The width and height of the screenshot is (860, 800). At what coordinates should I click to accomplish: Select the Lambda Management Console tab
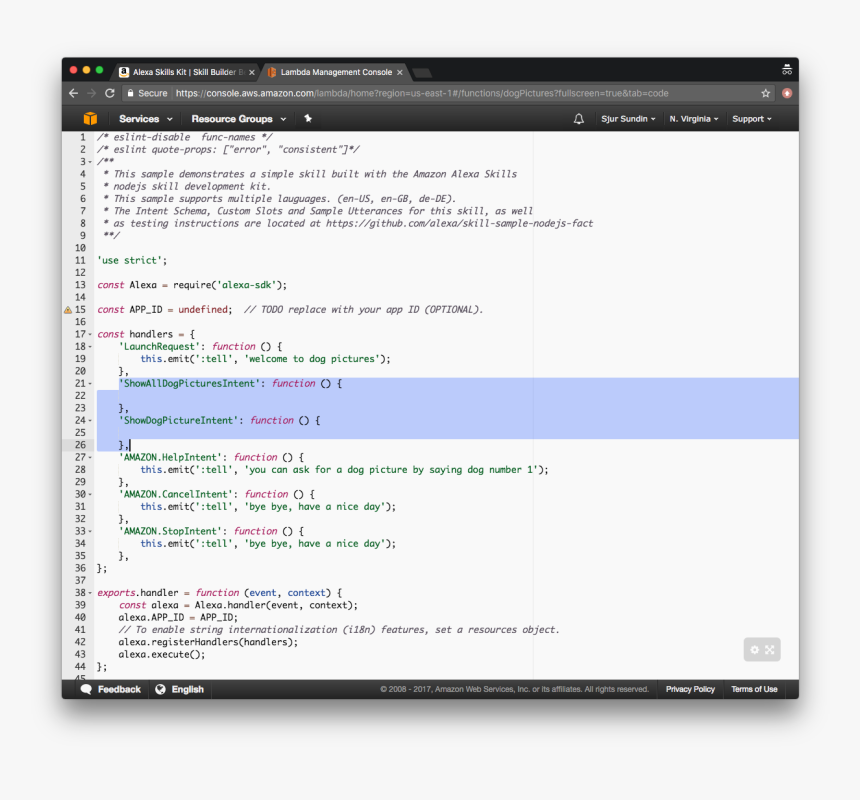tap(336, 72)
